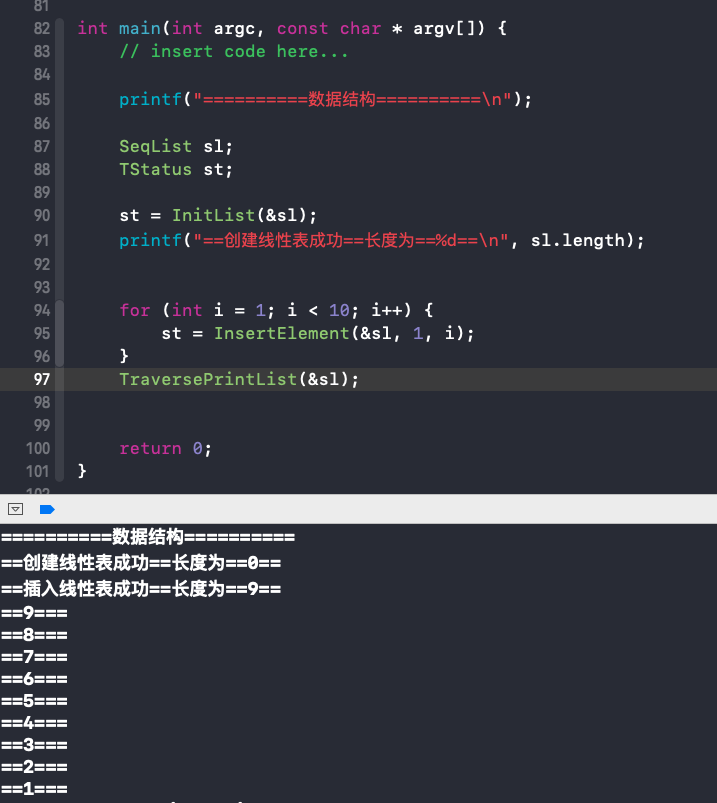717x803 pixels.
Task: Click console output line '==7==='
Action: (34, 657)
